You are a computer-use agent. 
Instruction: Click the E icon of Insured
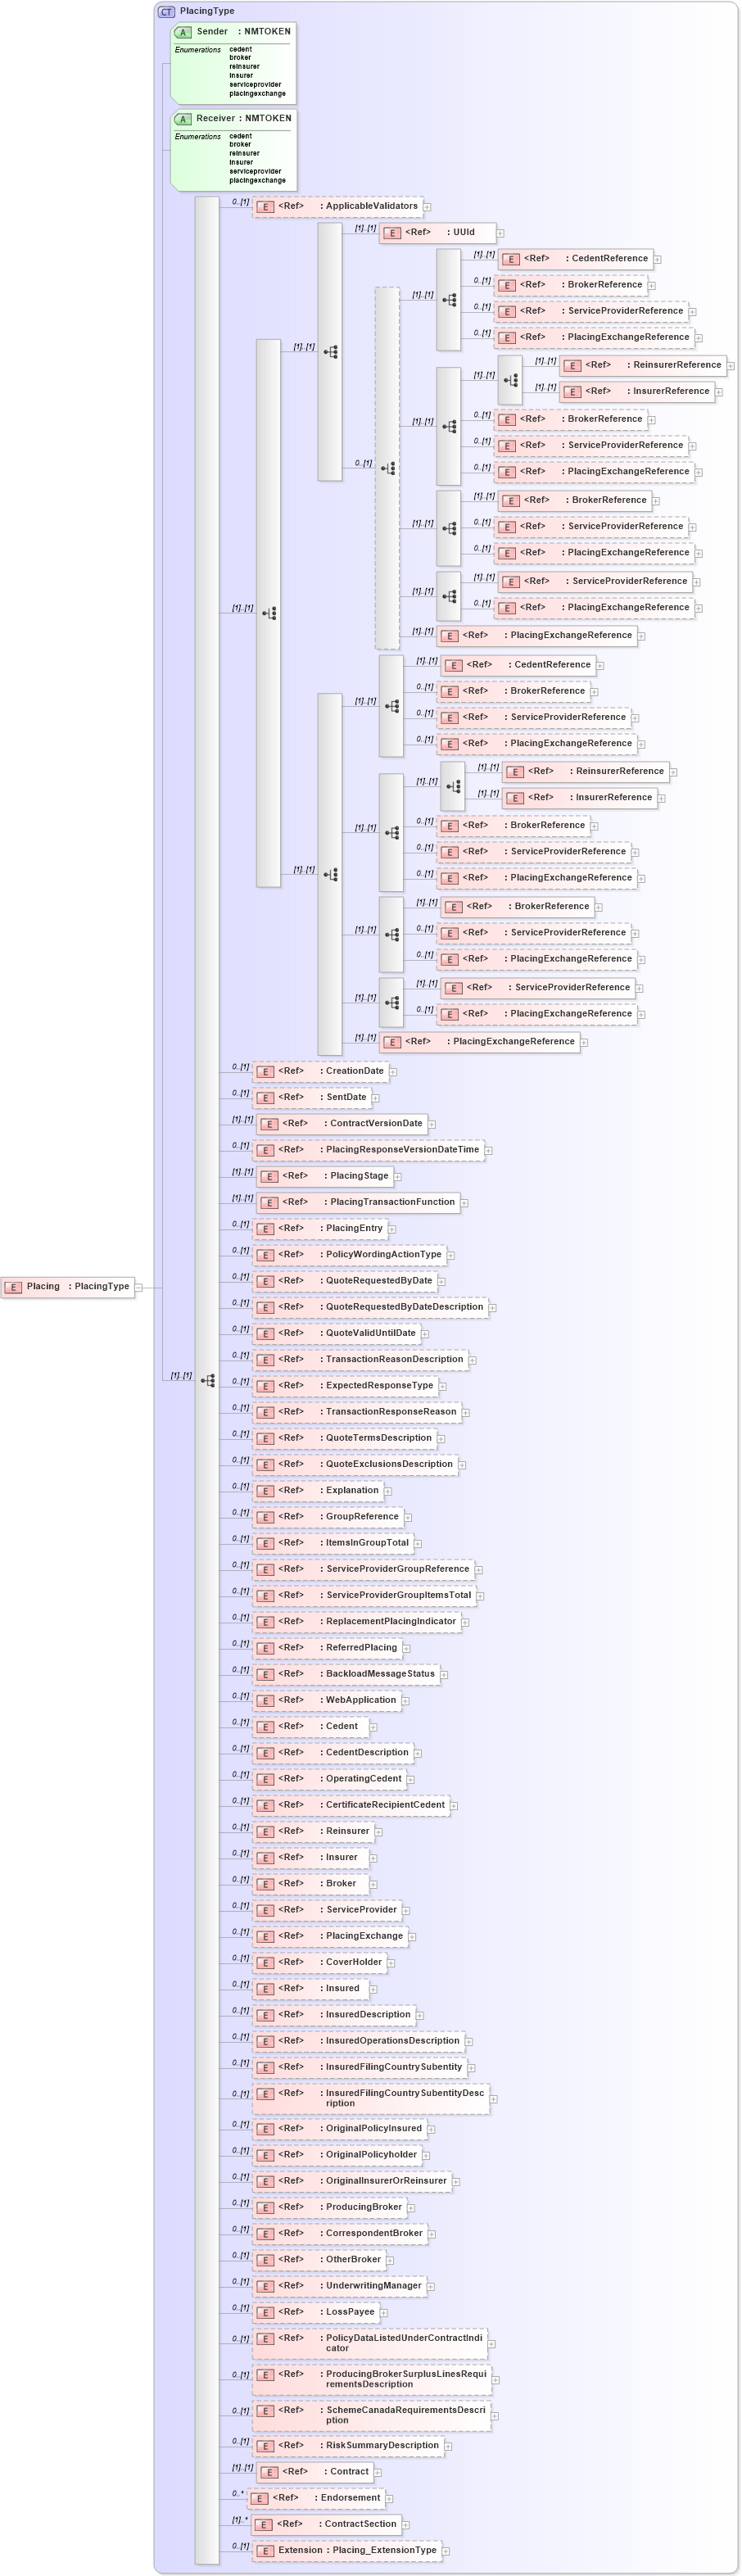coord(266,1989)
